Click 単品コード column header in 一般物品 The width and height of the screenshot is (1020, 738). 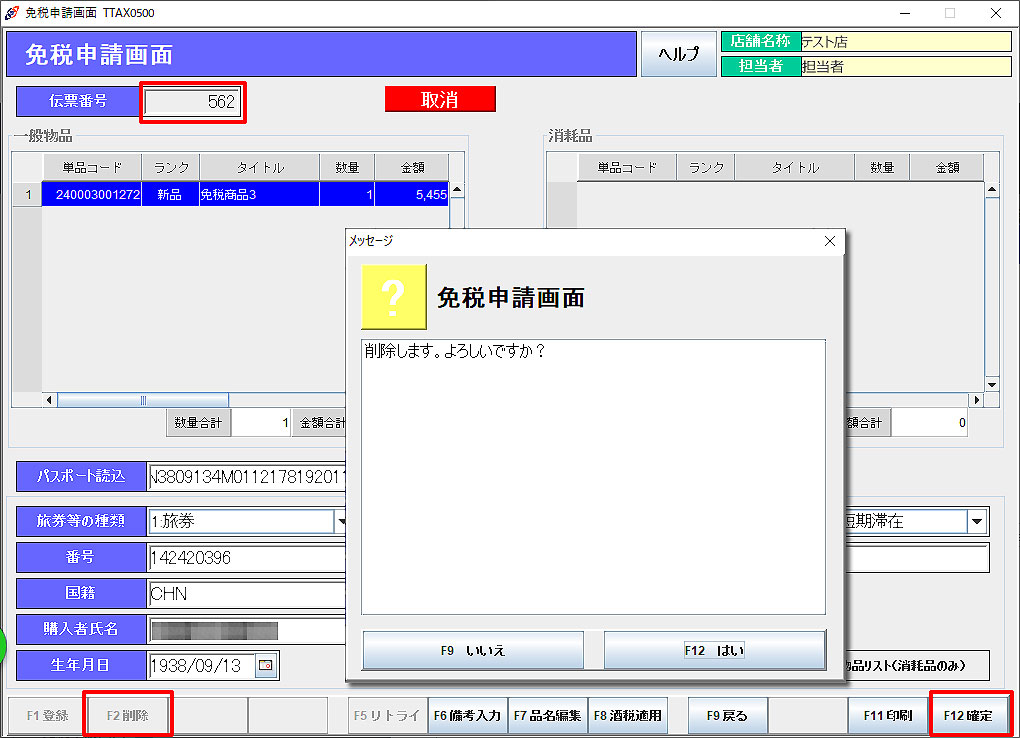pyautogui.click(x=92, y=167)
